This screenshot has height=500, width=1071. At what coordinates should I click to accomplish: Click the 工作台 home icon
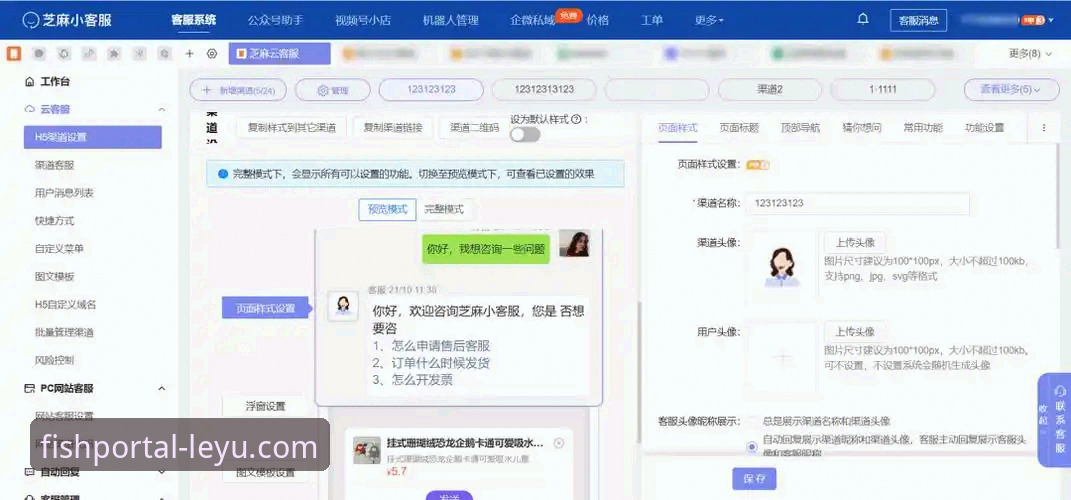29,82
